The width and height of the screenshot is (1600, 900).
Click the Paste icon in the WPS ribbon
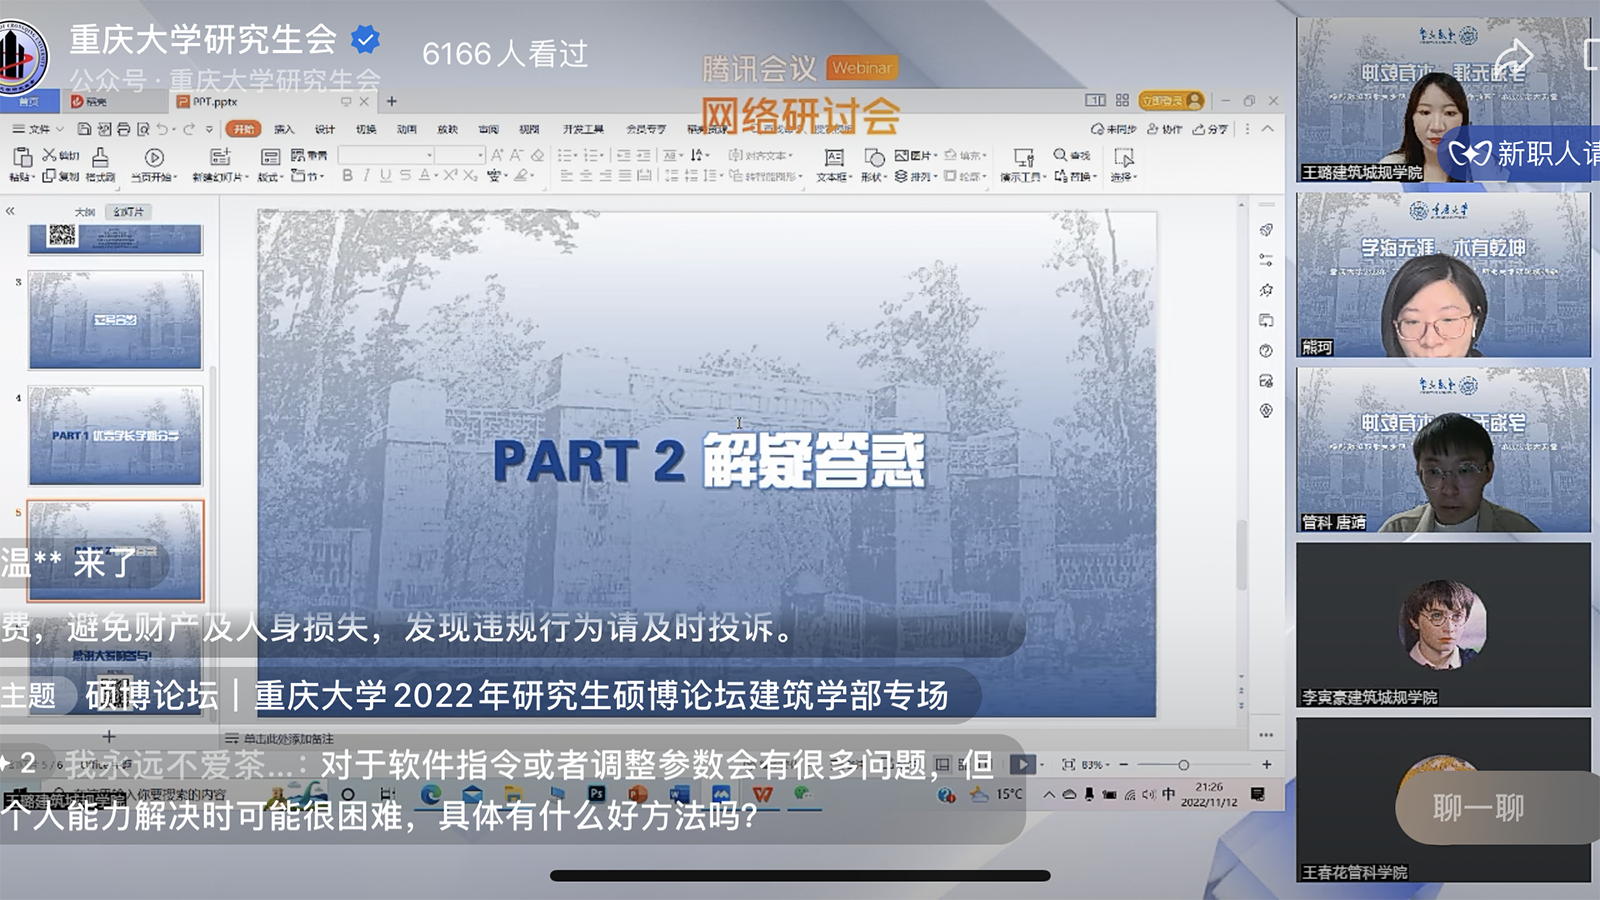21,157
